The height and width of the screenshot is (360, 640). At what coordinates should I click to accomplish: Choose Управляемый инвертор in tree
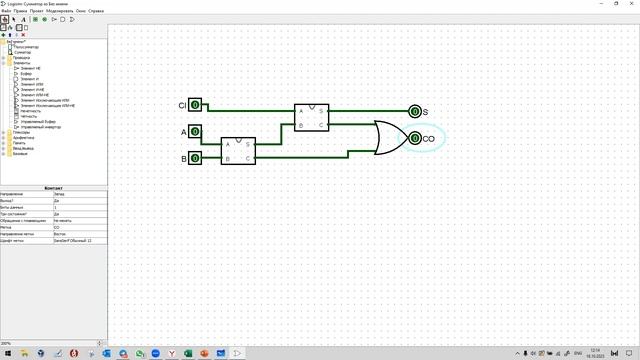[x=41, y=127]
